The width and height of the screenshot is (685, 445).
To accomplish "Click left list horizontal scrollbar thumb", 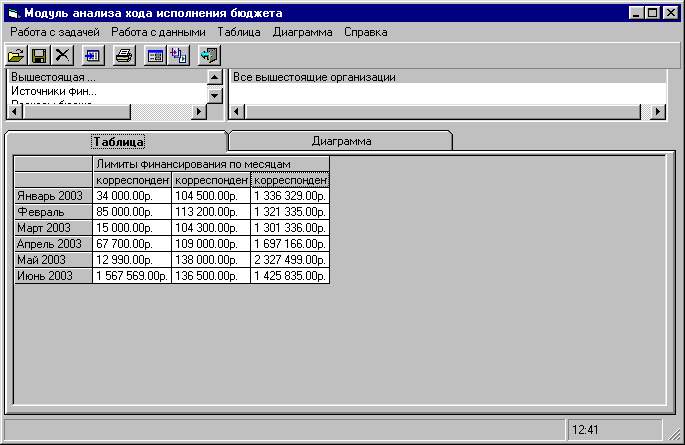I will (x=77, y=112).
